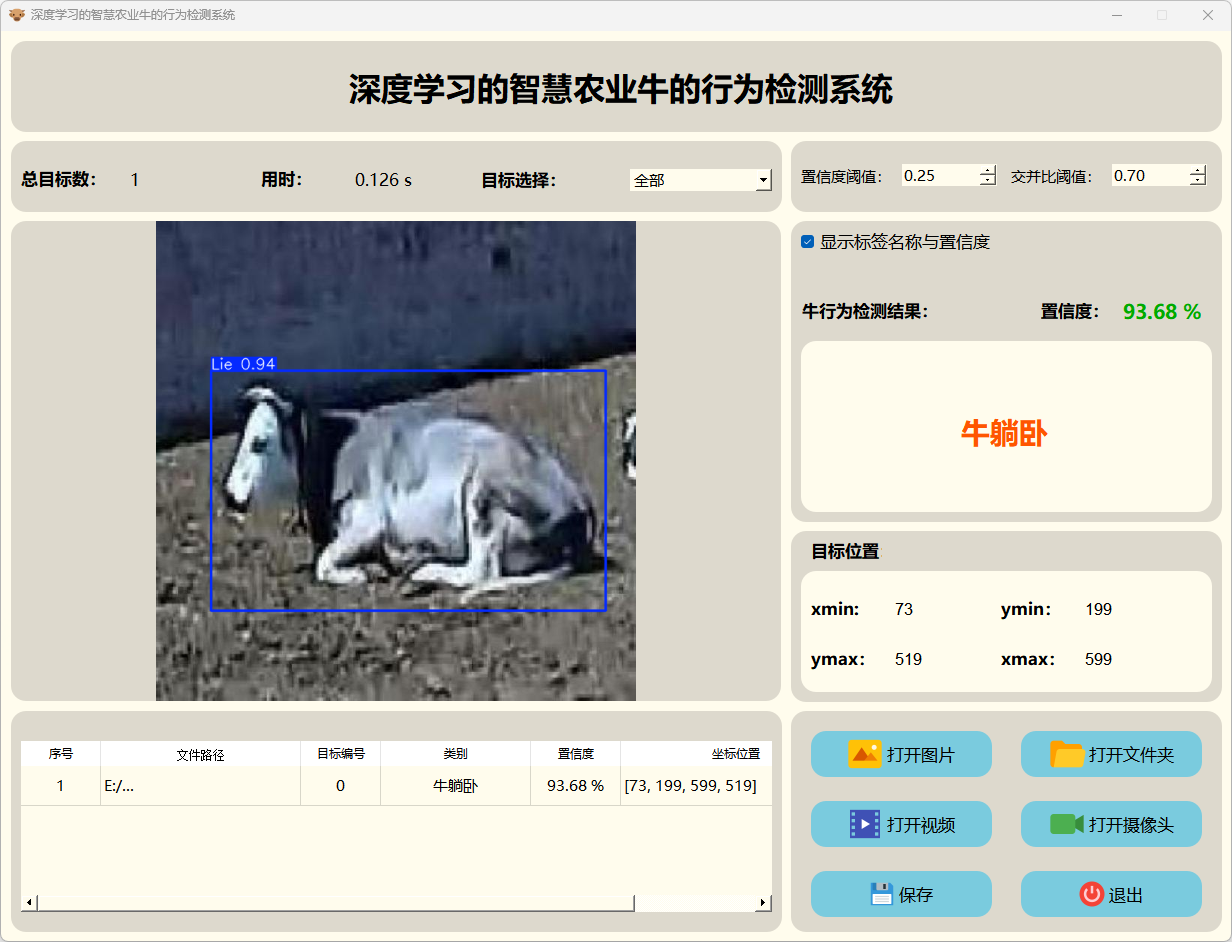Click the film strip icon for 打开视频
1232x942 pixels.
(x=865, y=824)
